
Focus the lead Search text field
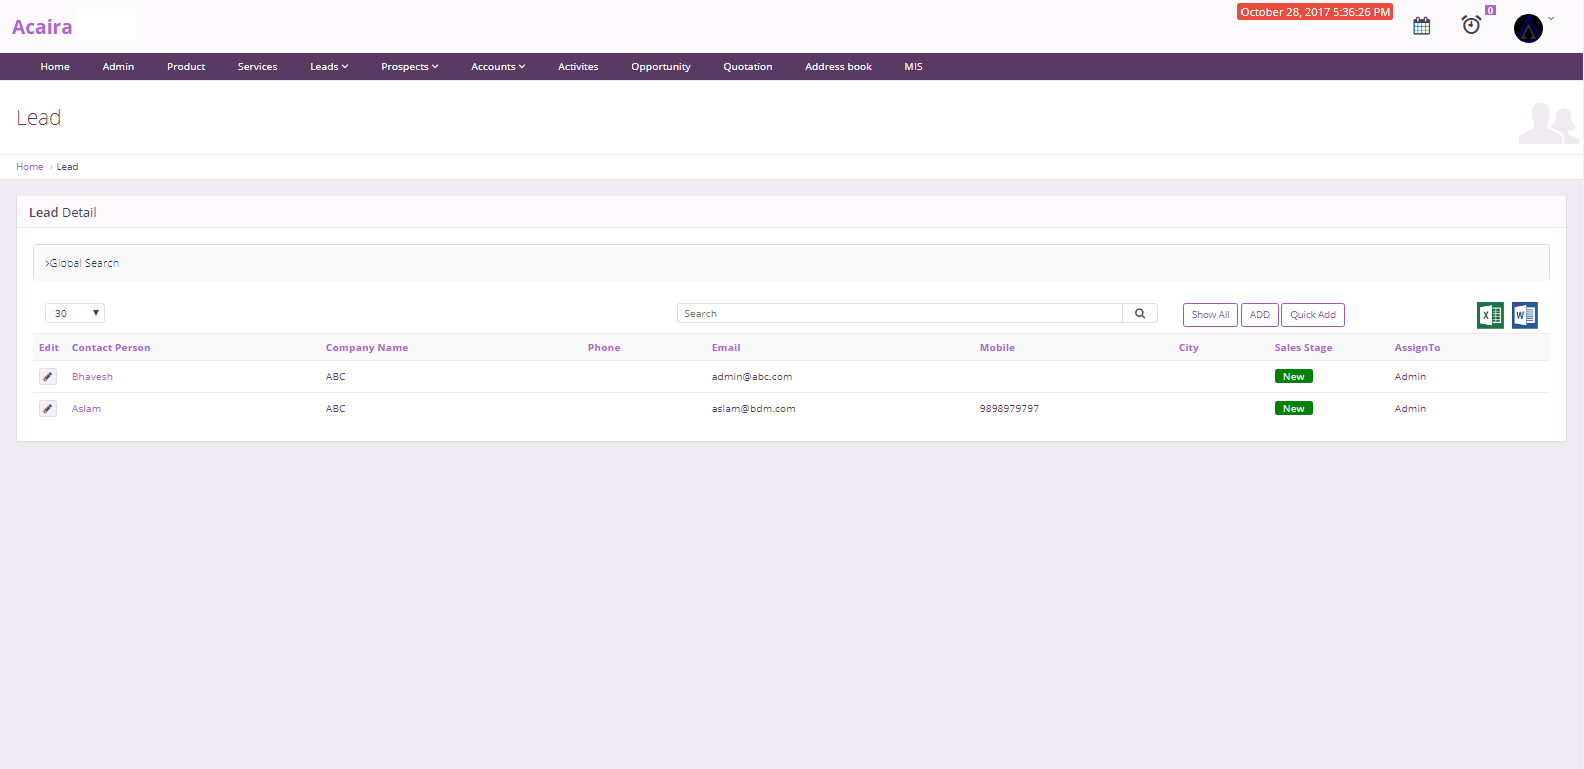(x=899, y=314)
